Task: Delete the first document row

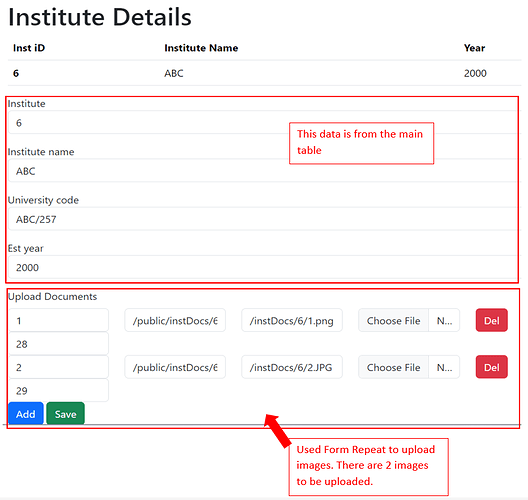Action: pyautogui.click(x=491, y=320)
